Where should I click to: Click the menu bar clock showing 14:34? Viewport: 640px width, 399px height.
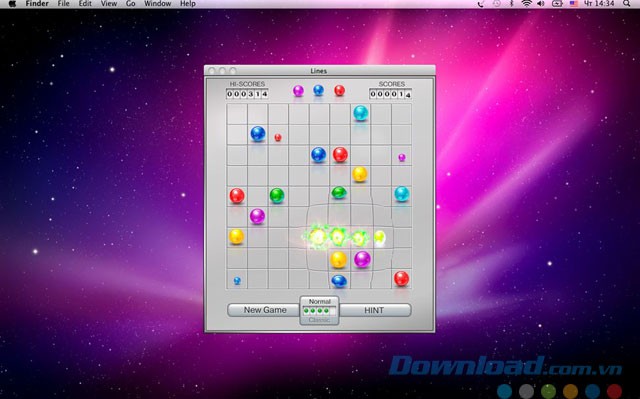click(599, 4)
